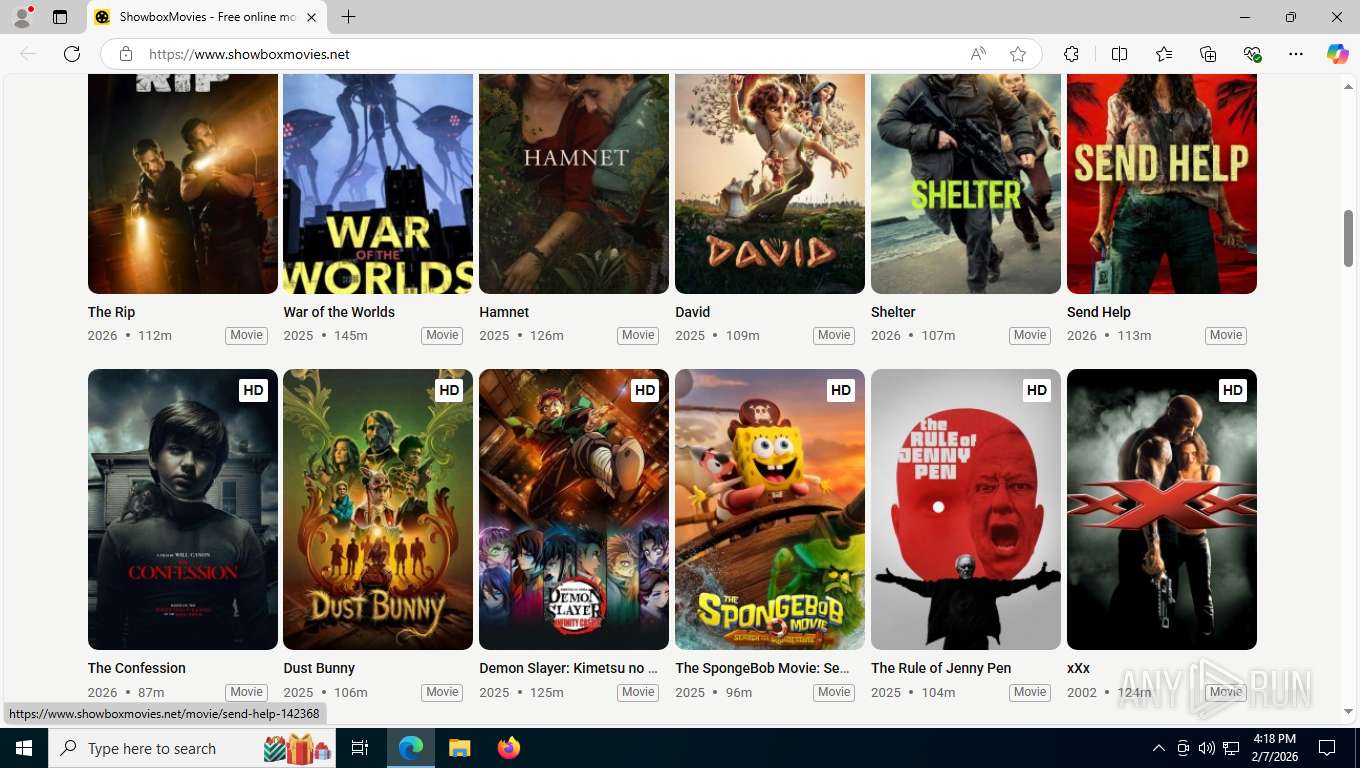This screenshot has width=1360, height=768.
Task: Open Windows Start menu
Action: tap(23, 748)
